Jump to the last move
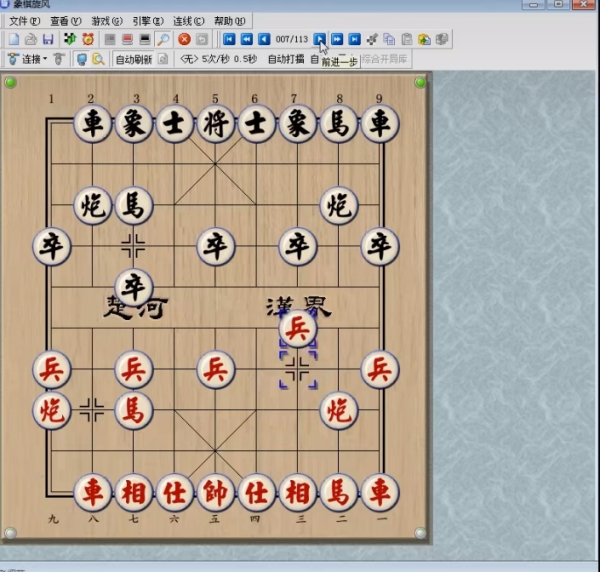This screenshot has width=600, height=572. point(354,39)
